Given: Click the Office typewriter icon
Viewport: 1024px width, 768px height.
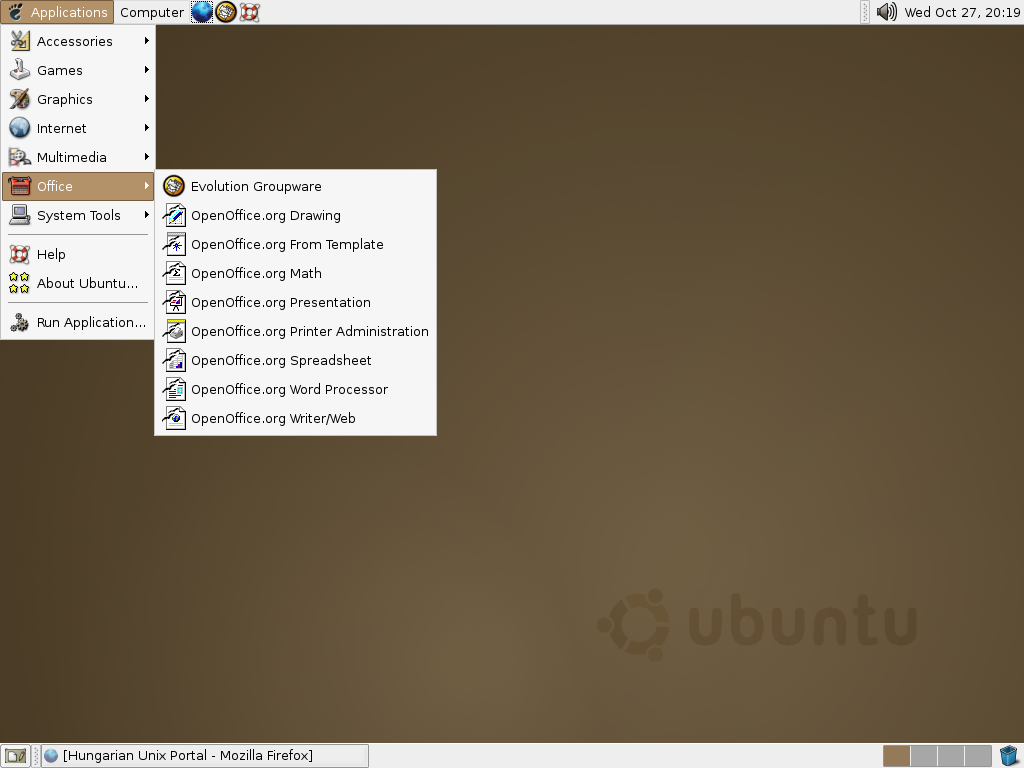Looking at the screenshot, I should [20, 186].
